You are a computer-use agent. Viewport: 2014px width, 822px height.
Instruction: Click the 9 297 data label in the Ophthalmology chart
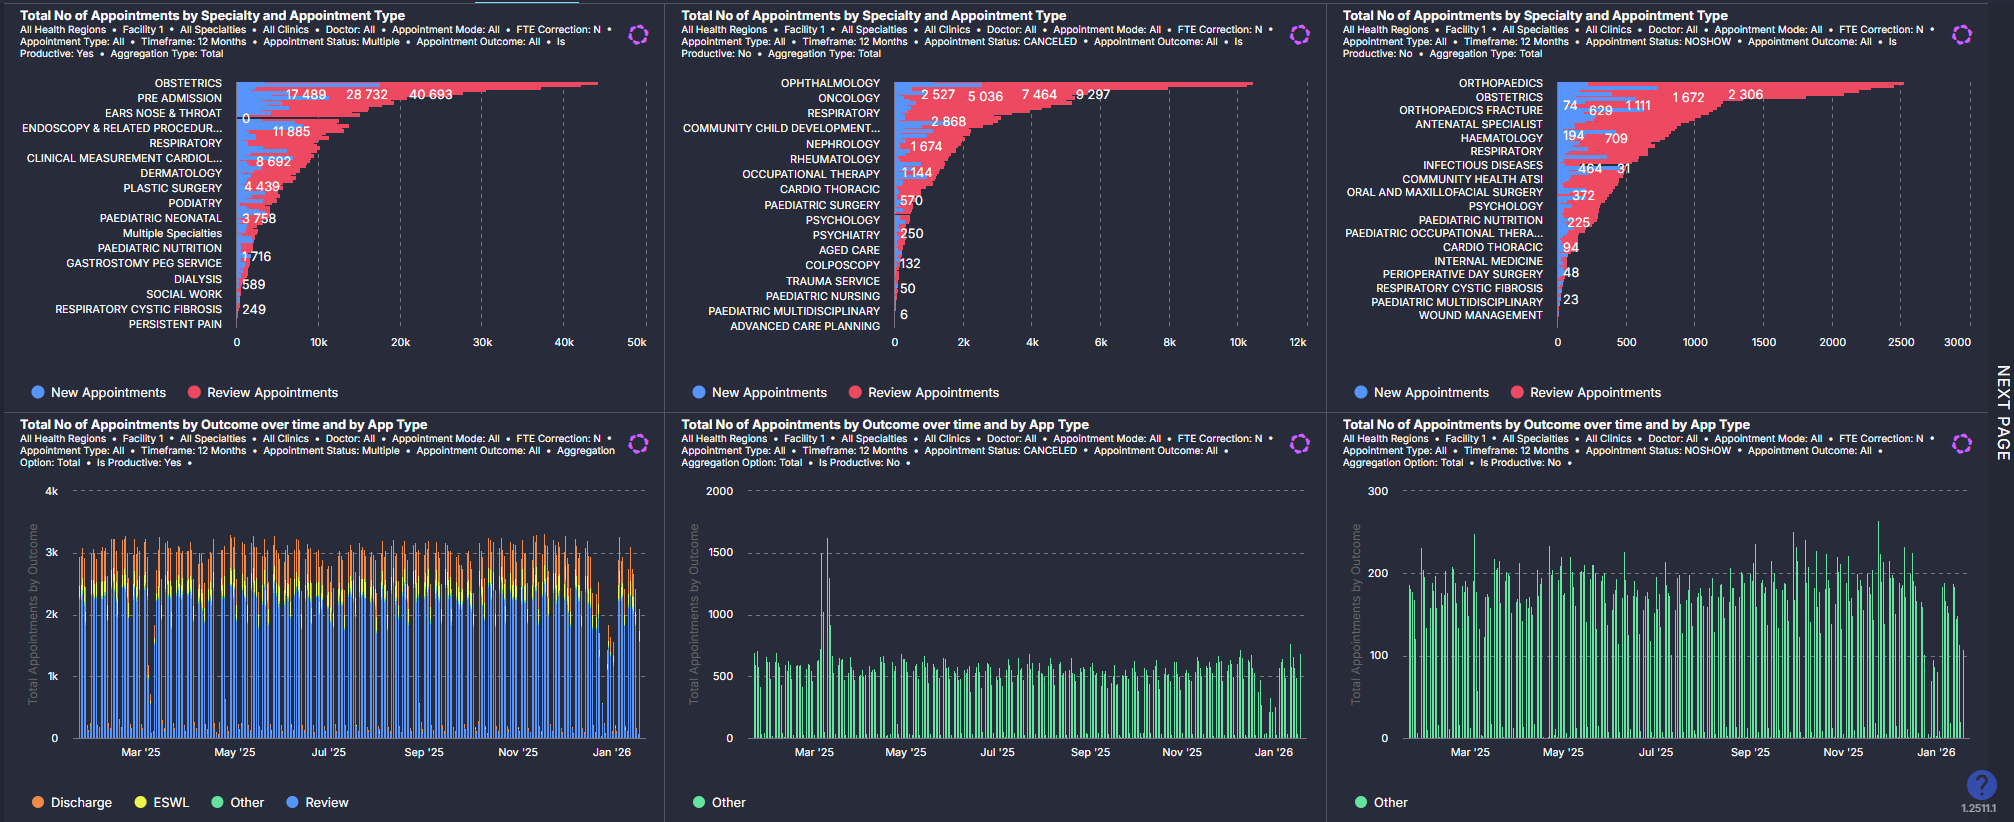coord(1092,95)
